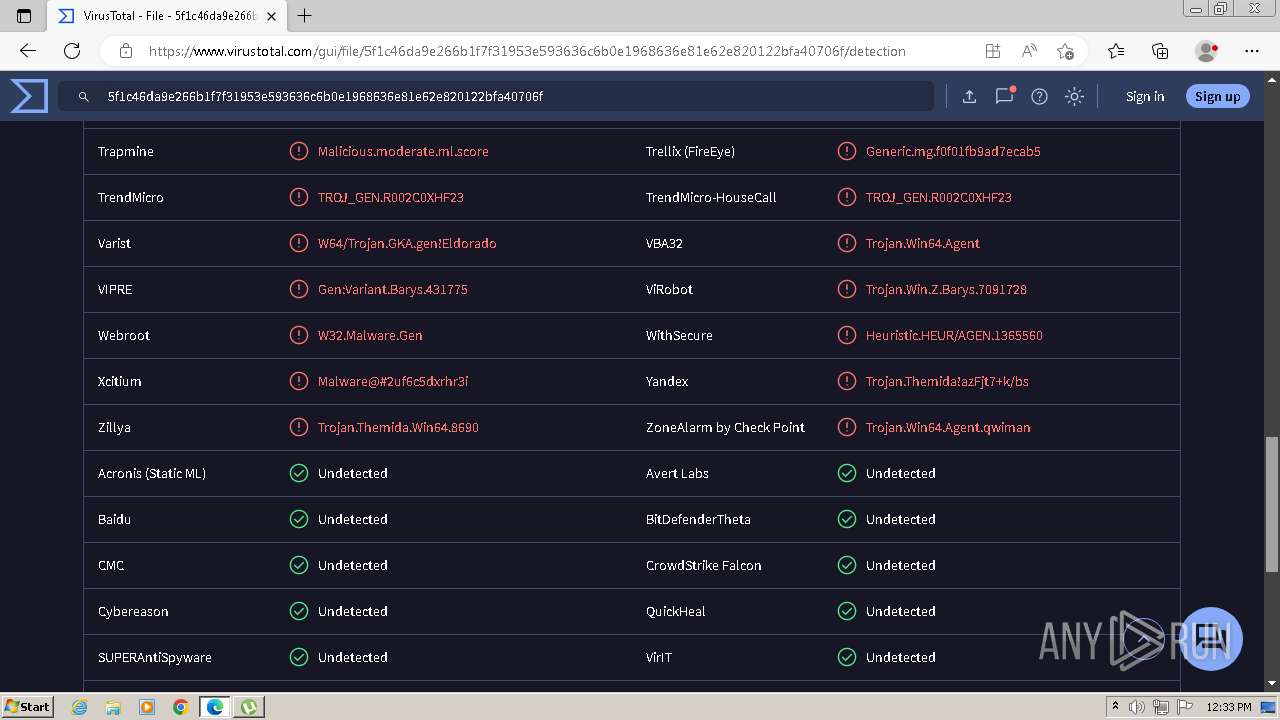Click the taskbar clock 12:33 PM
The width and height of the screenshot is (1280, 720).
point(1229,707)
